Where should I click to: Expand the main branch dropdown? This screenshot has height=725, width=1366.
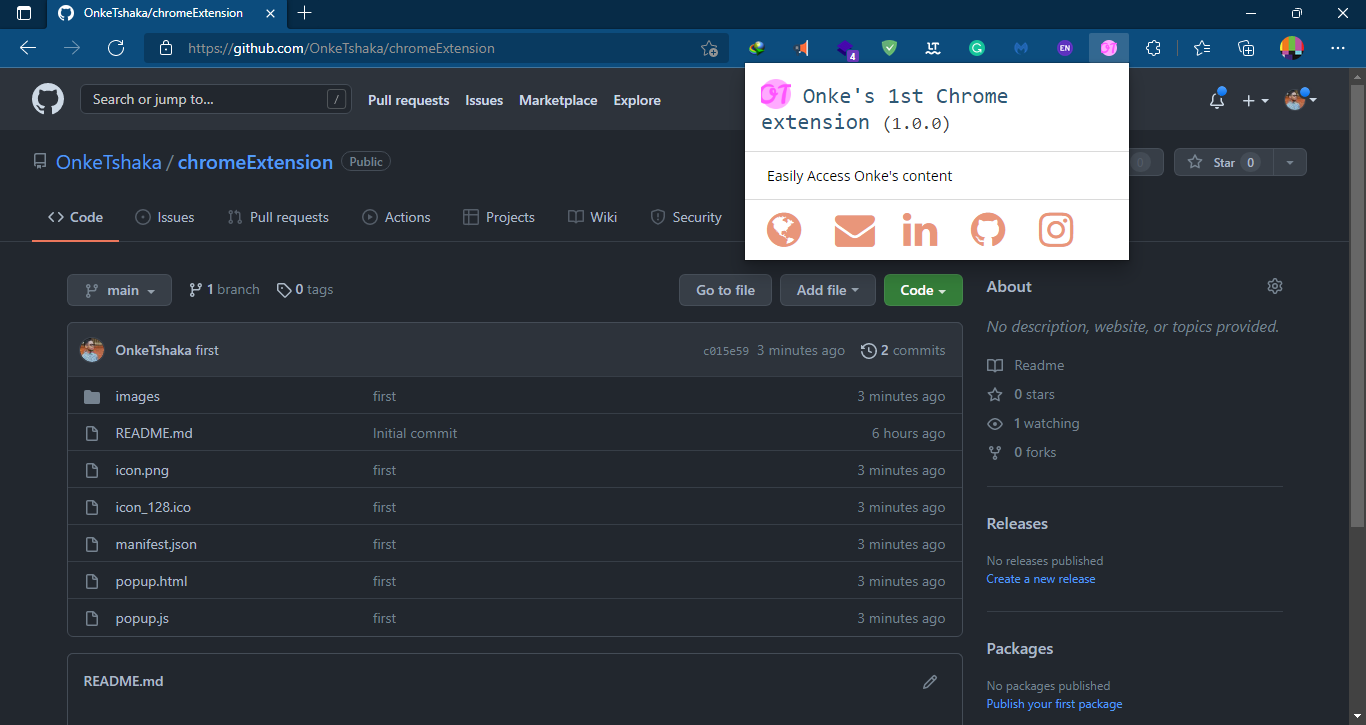(119, 290)
